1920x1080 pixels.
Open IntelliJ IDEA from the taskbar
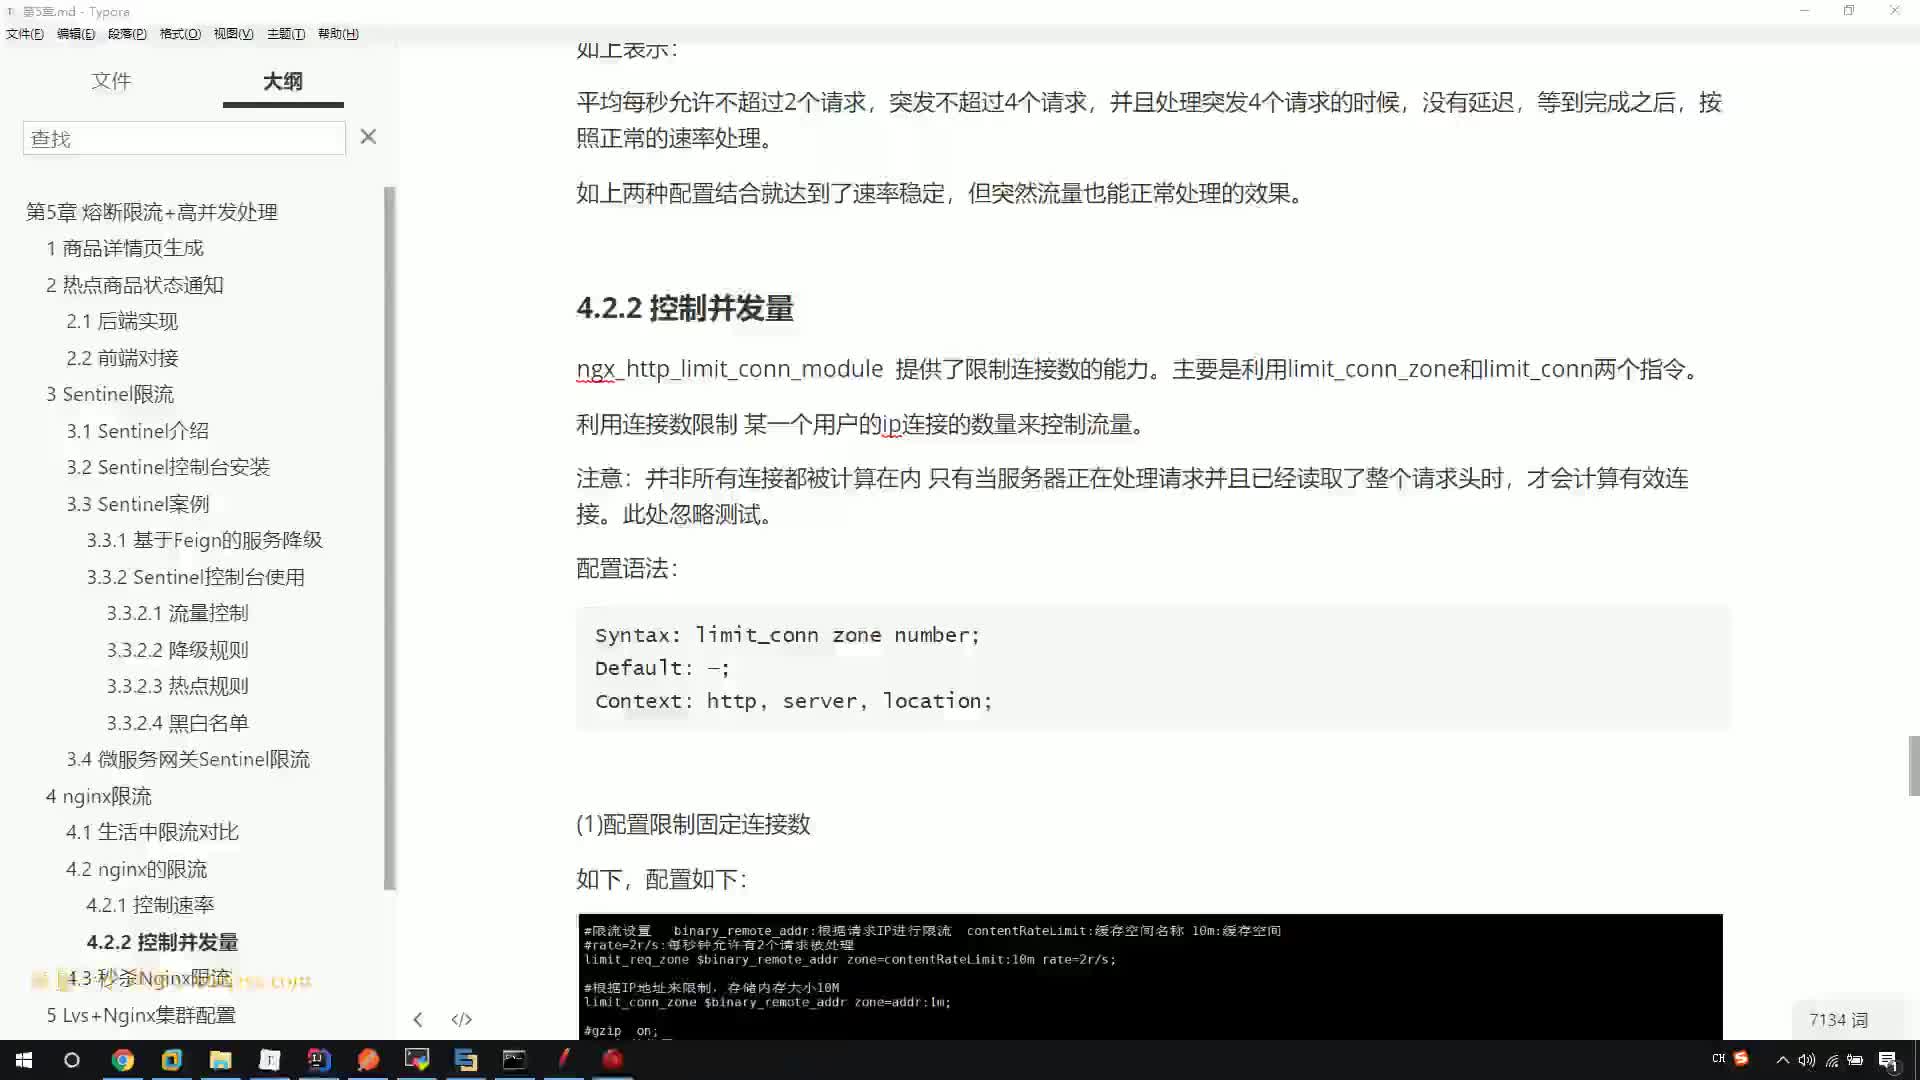coord(319,1060)
